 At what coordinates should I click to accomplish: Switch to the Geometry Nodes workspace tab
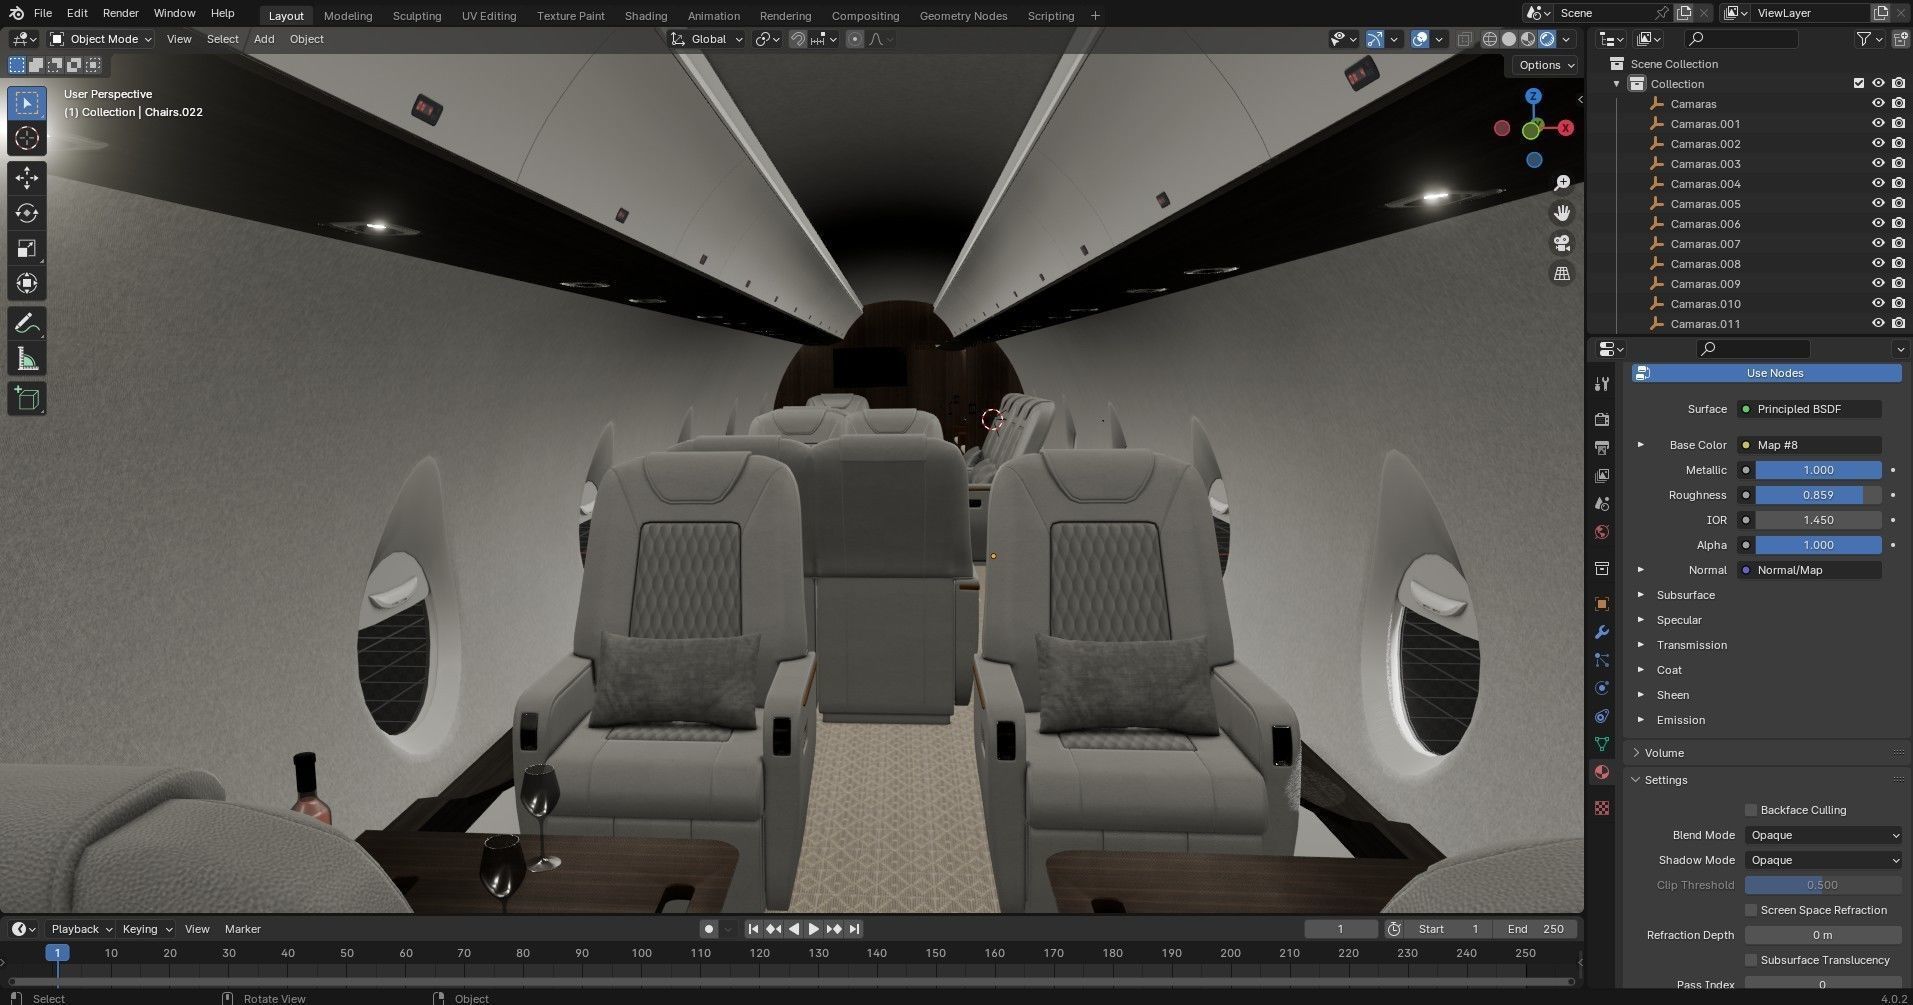963,15
